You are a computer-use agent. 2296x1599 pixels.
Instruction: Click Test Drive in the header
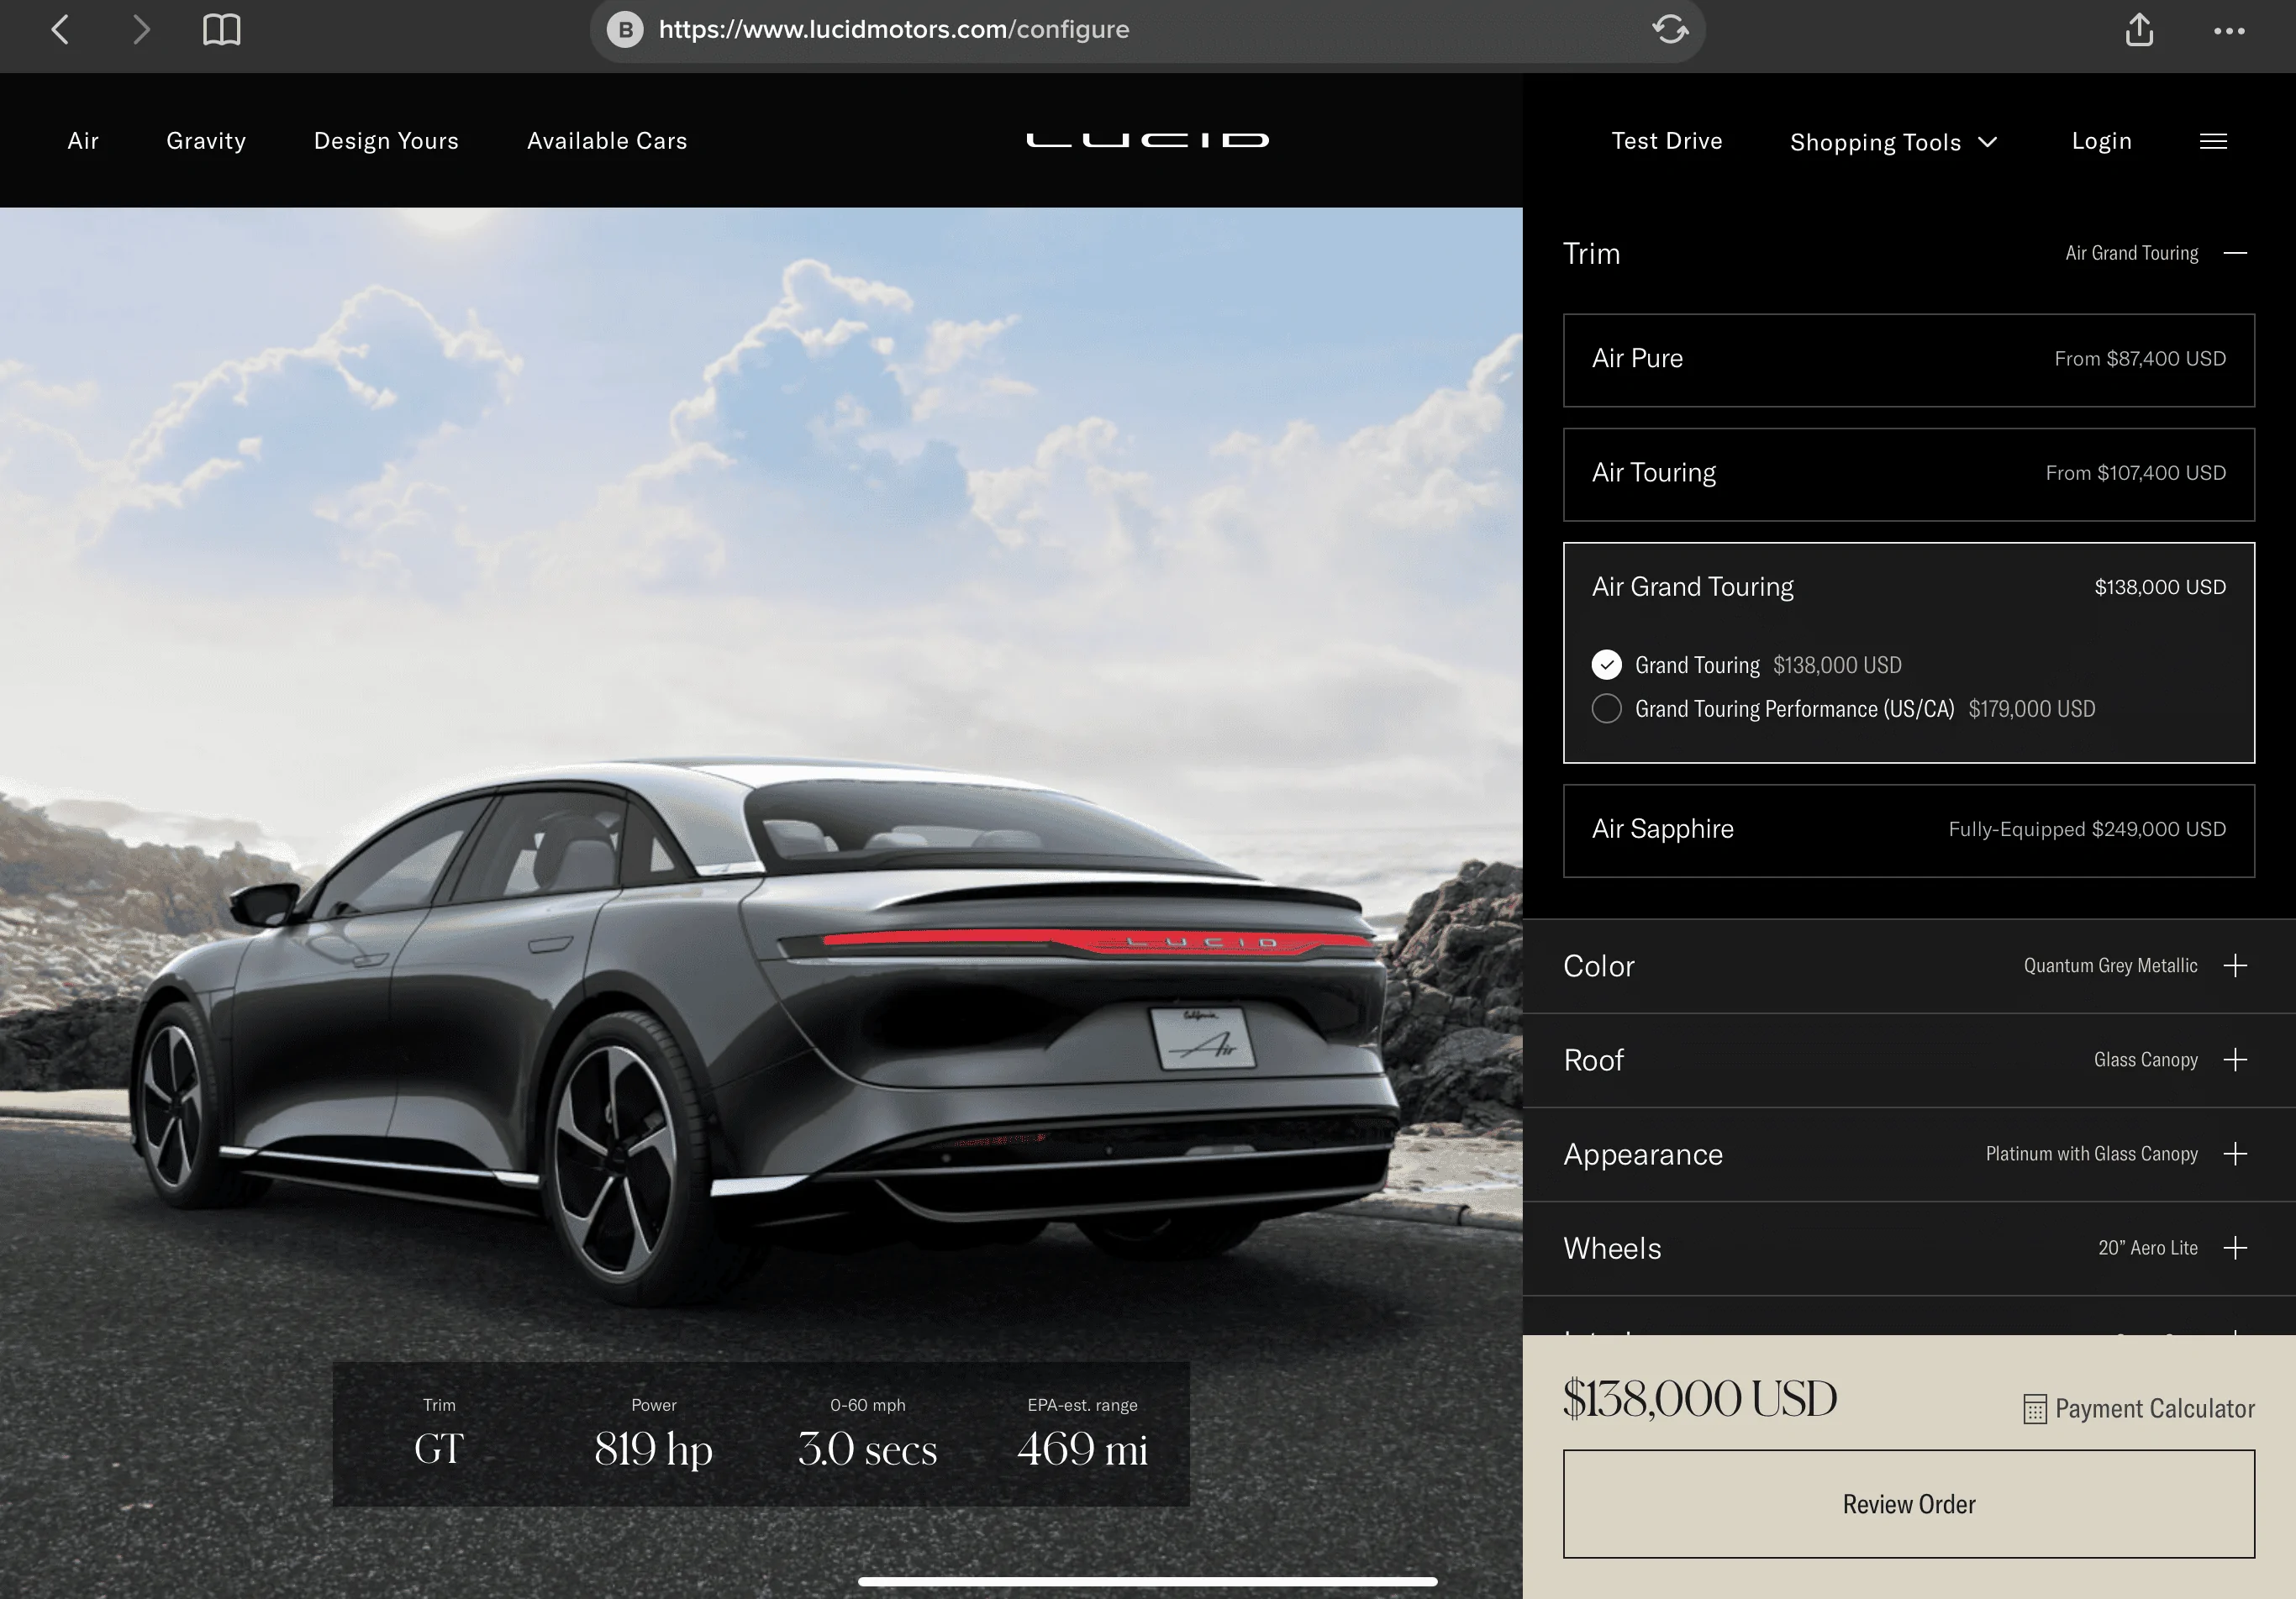click(1667, 141)
